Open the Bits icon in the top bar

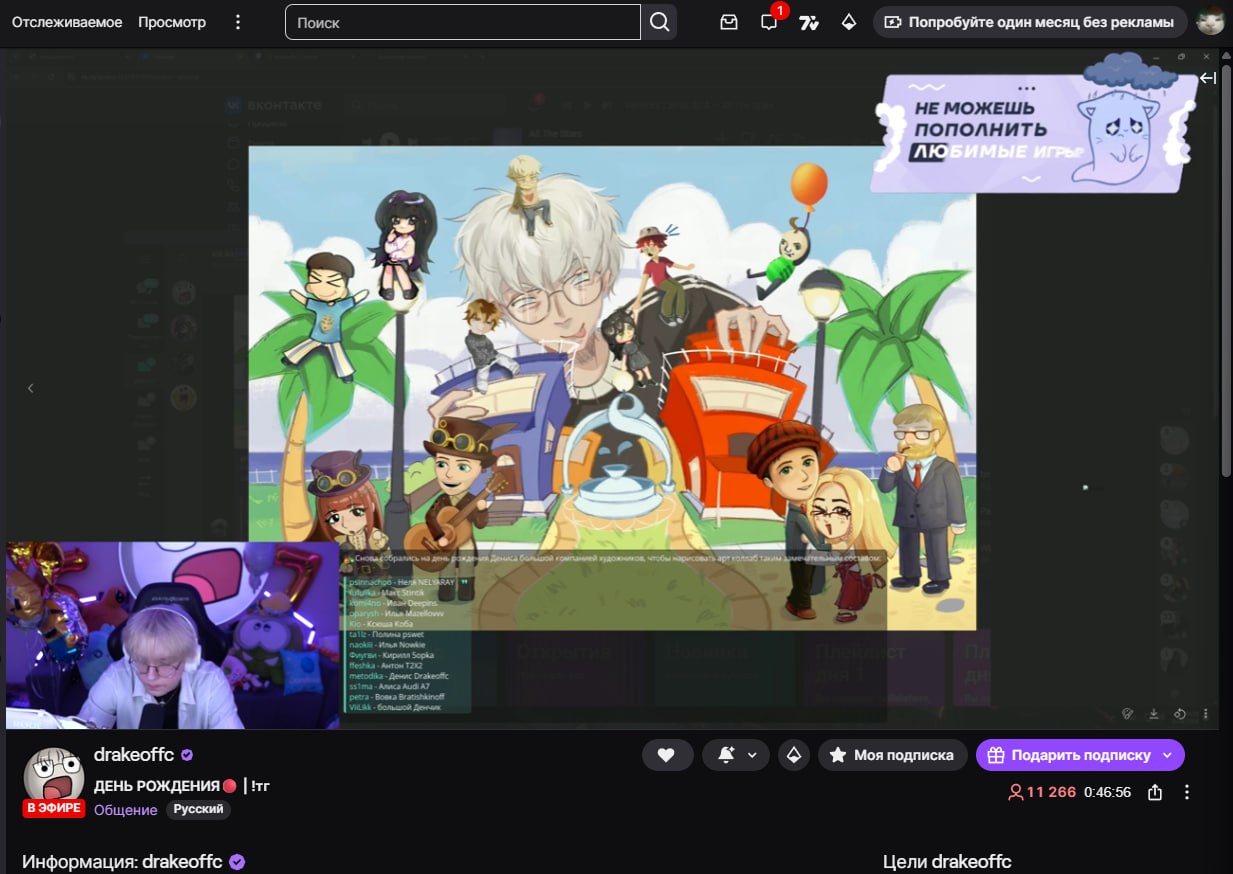(849, 22)
